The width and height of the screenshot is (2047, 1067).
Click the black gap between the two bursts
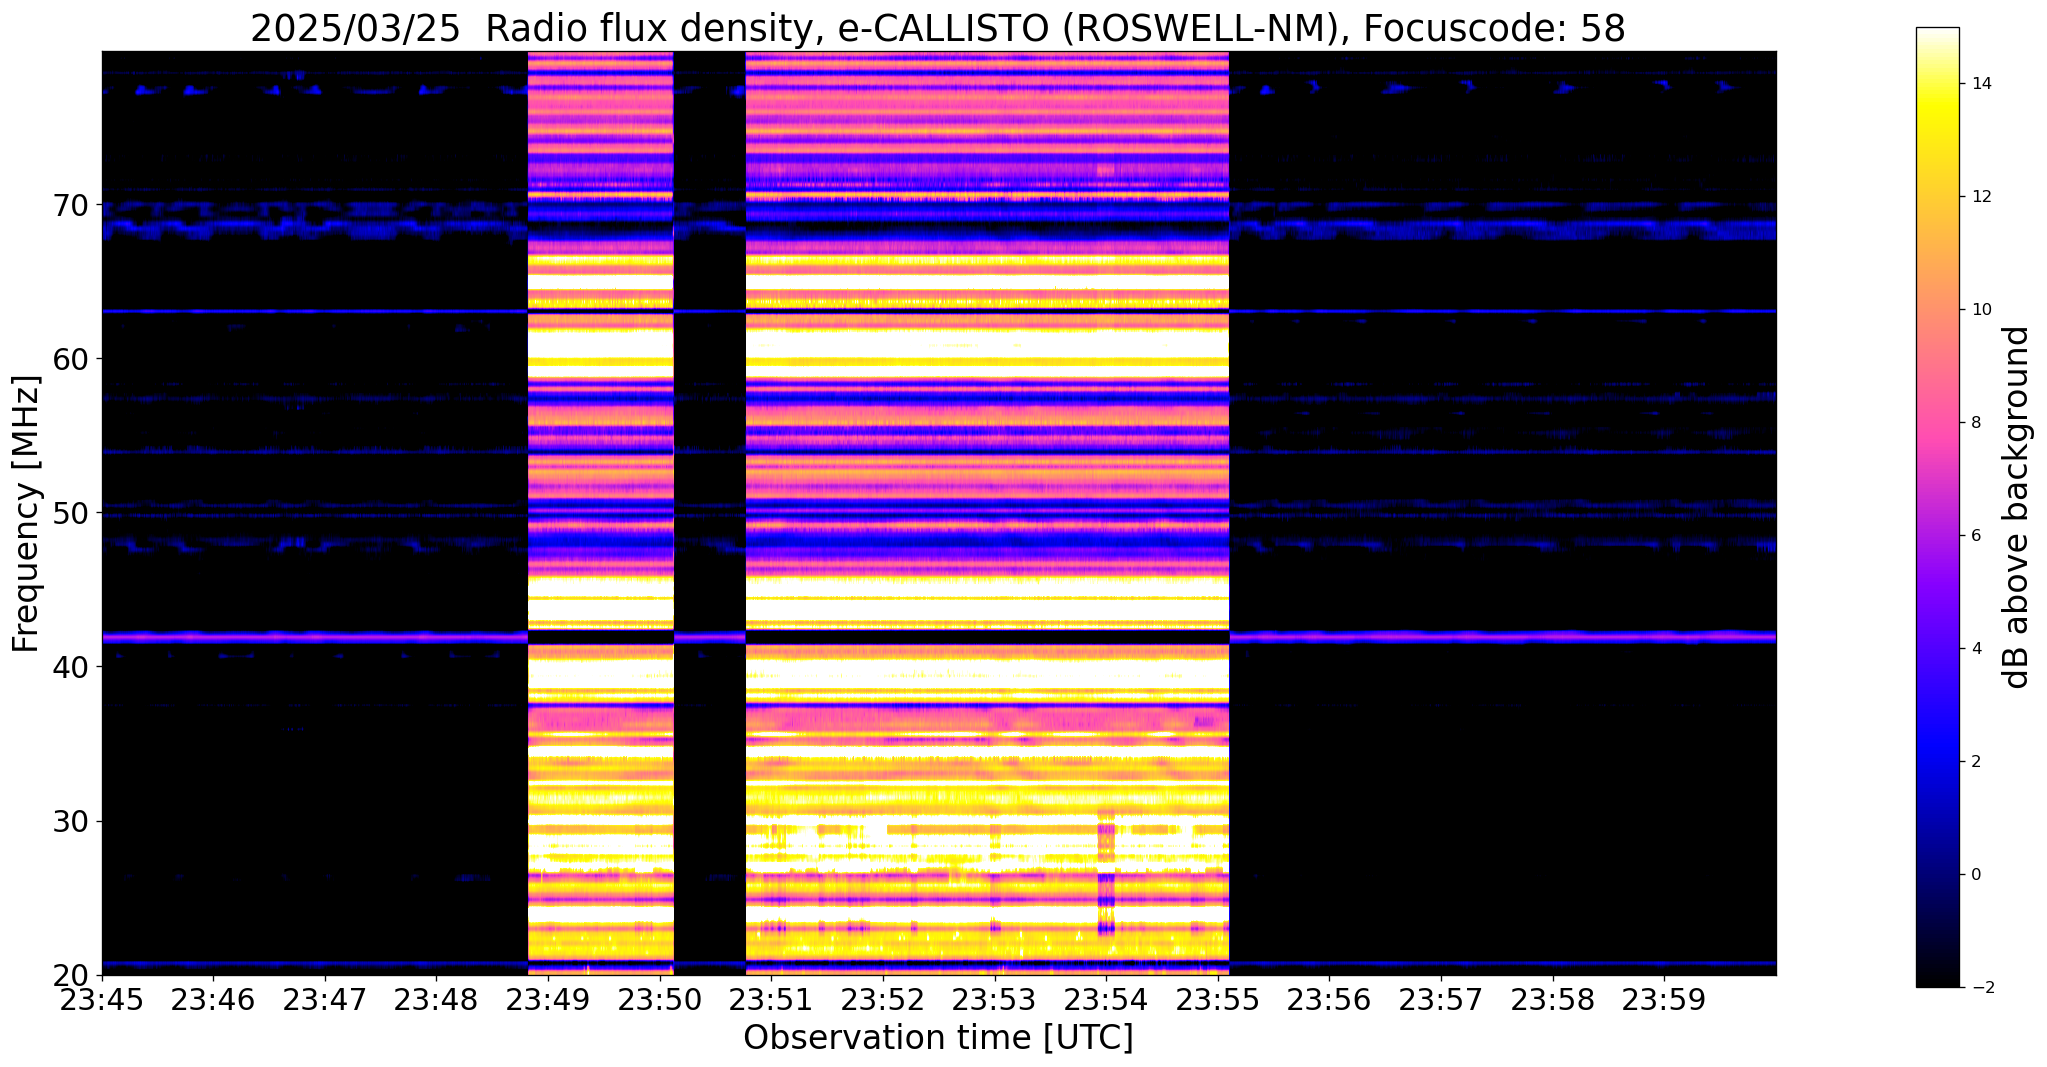tap(709, 513)
